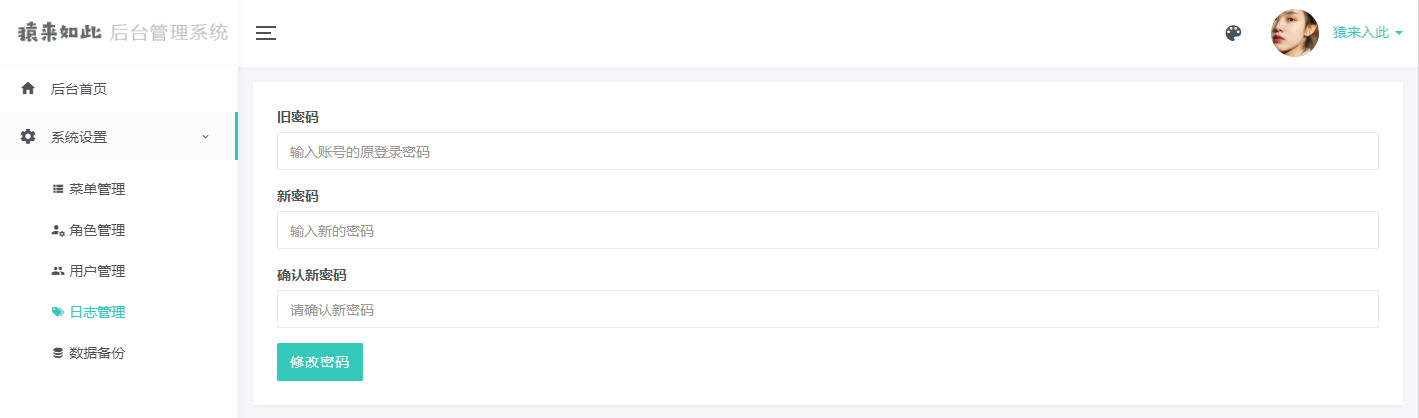Open the 菜单管理 menu item
Screen dimensions: 1419x418
(97, 189)
